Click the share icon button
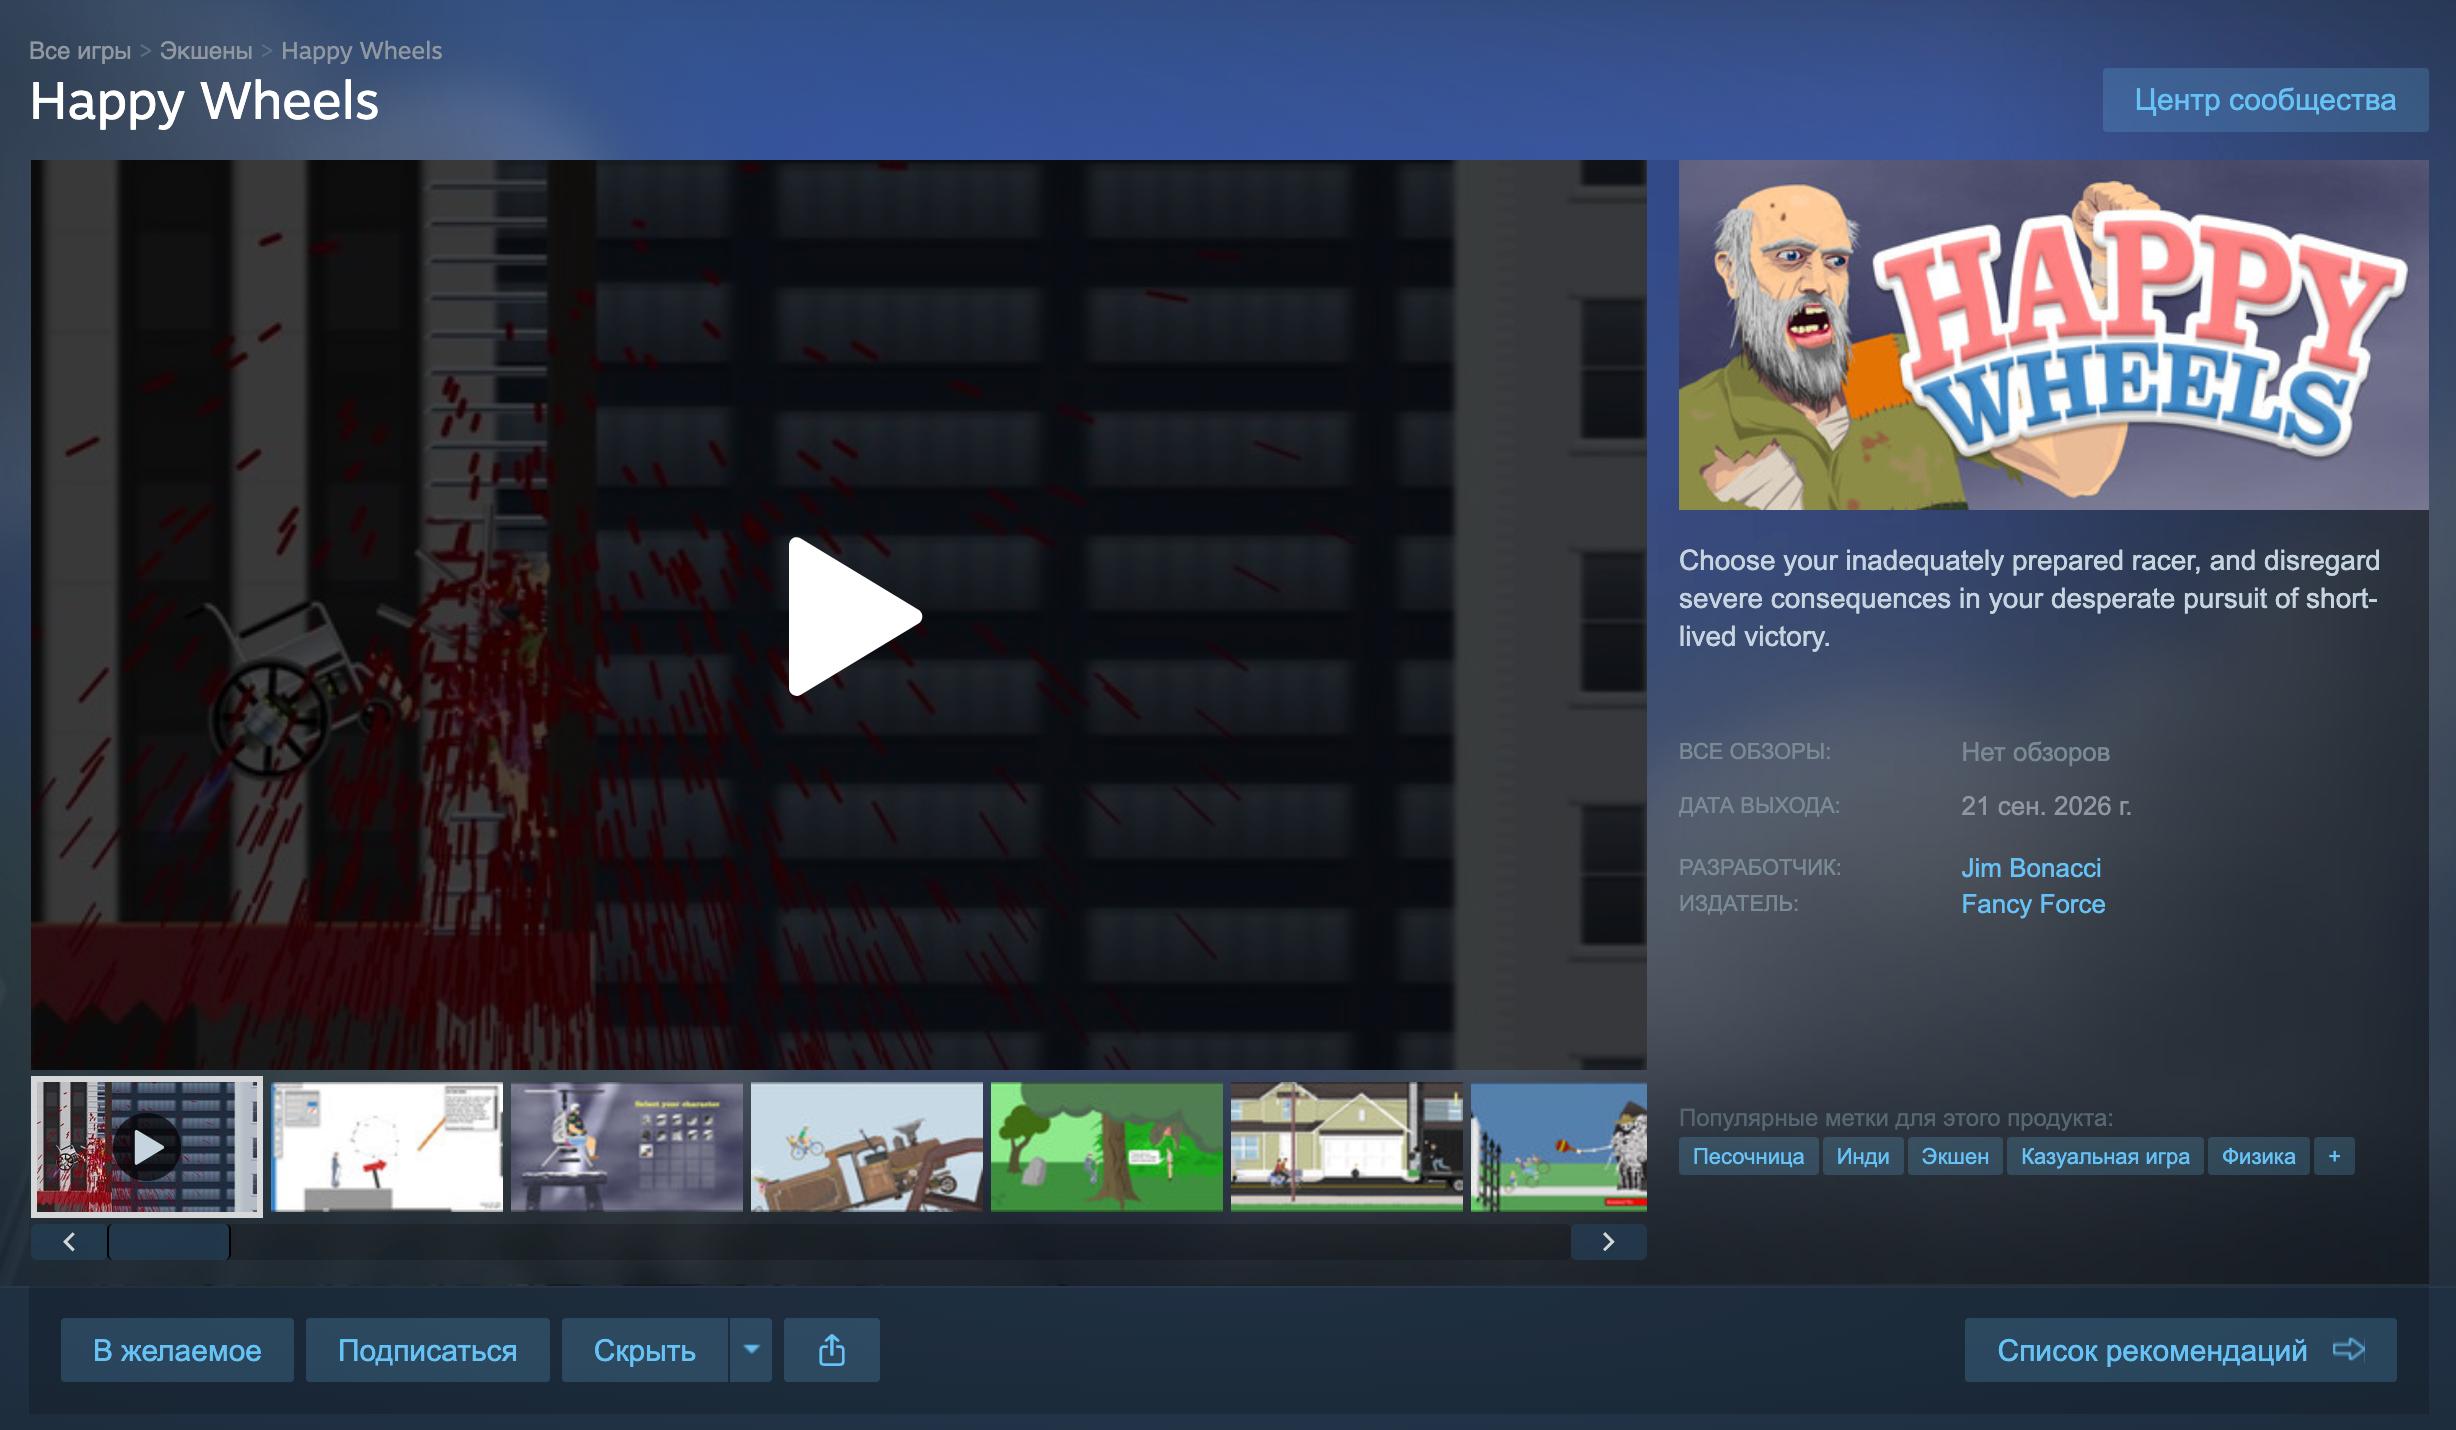Image resolution: width=2456 pixels, height=1430 pixels. pyautogui.click(x=831, y=1350)
